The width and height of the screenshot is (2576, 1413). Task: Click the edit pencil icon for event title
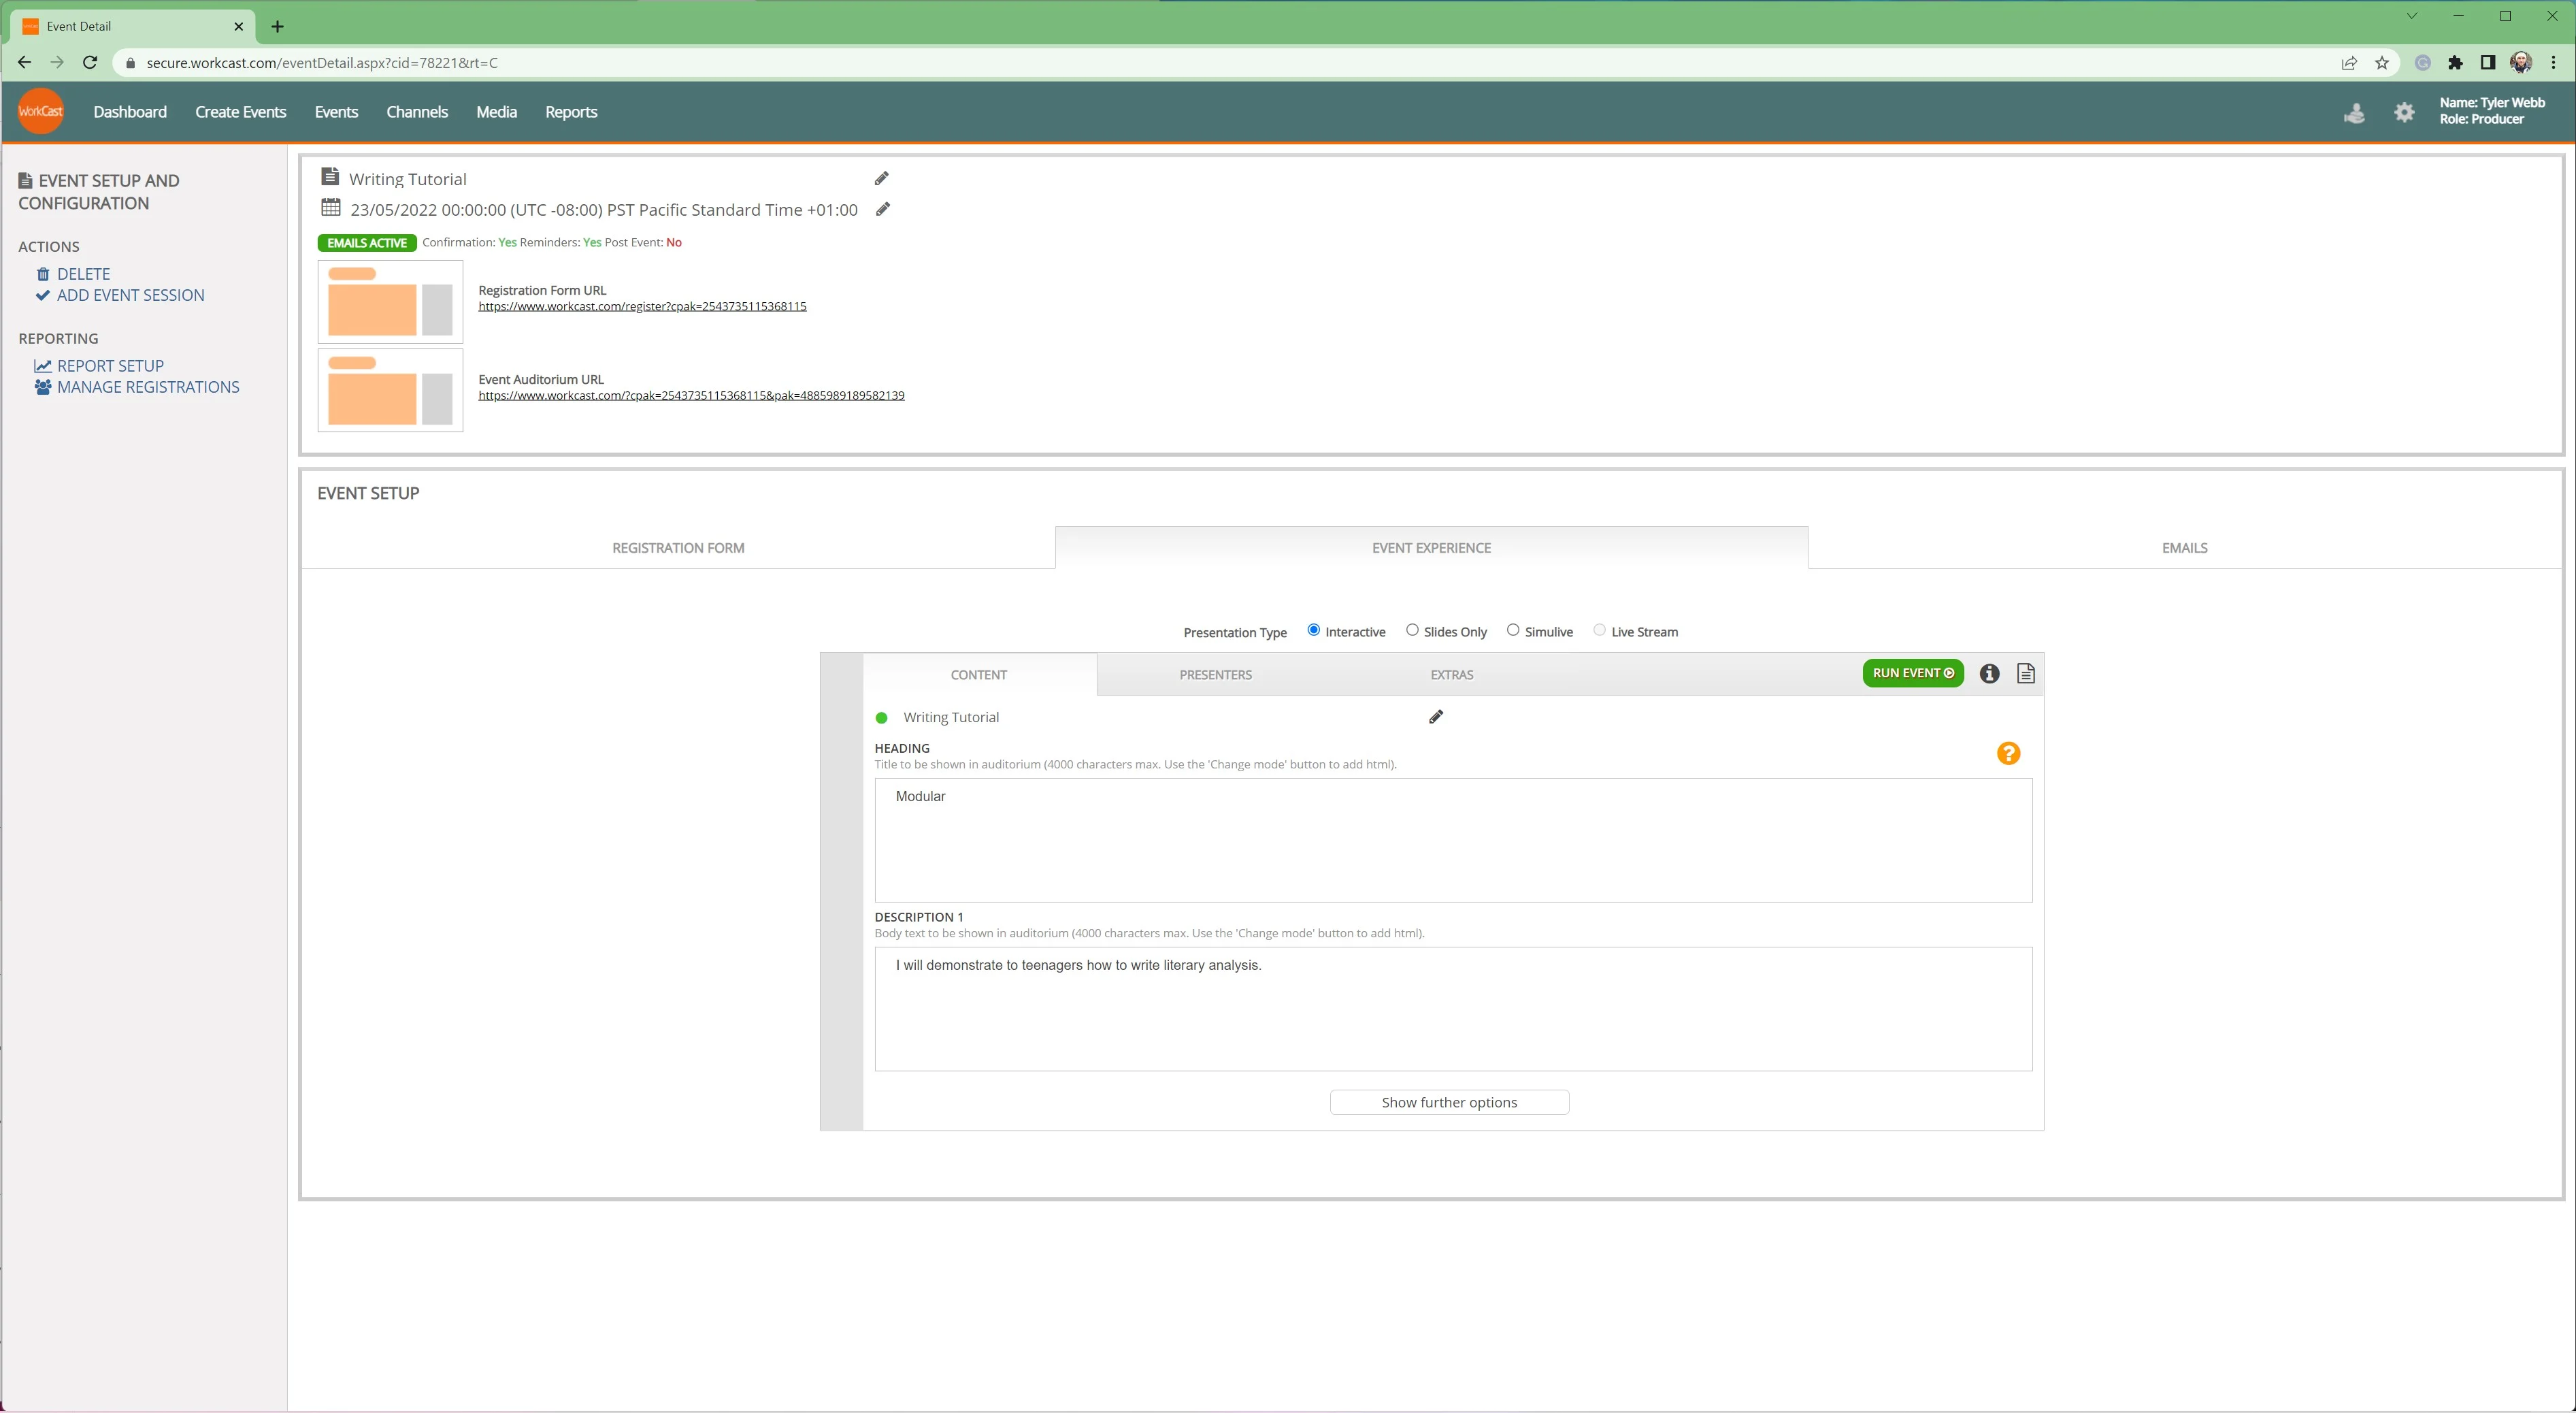[x=885, y=179]
